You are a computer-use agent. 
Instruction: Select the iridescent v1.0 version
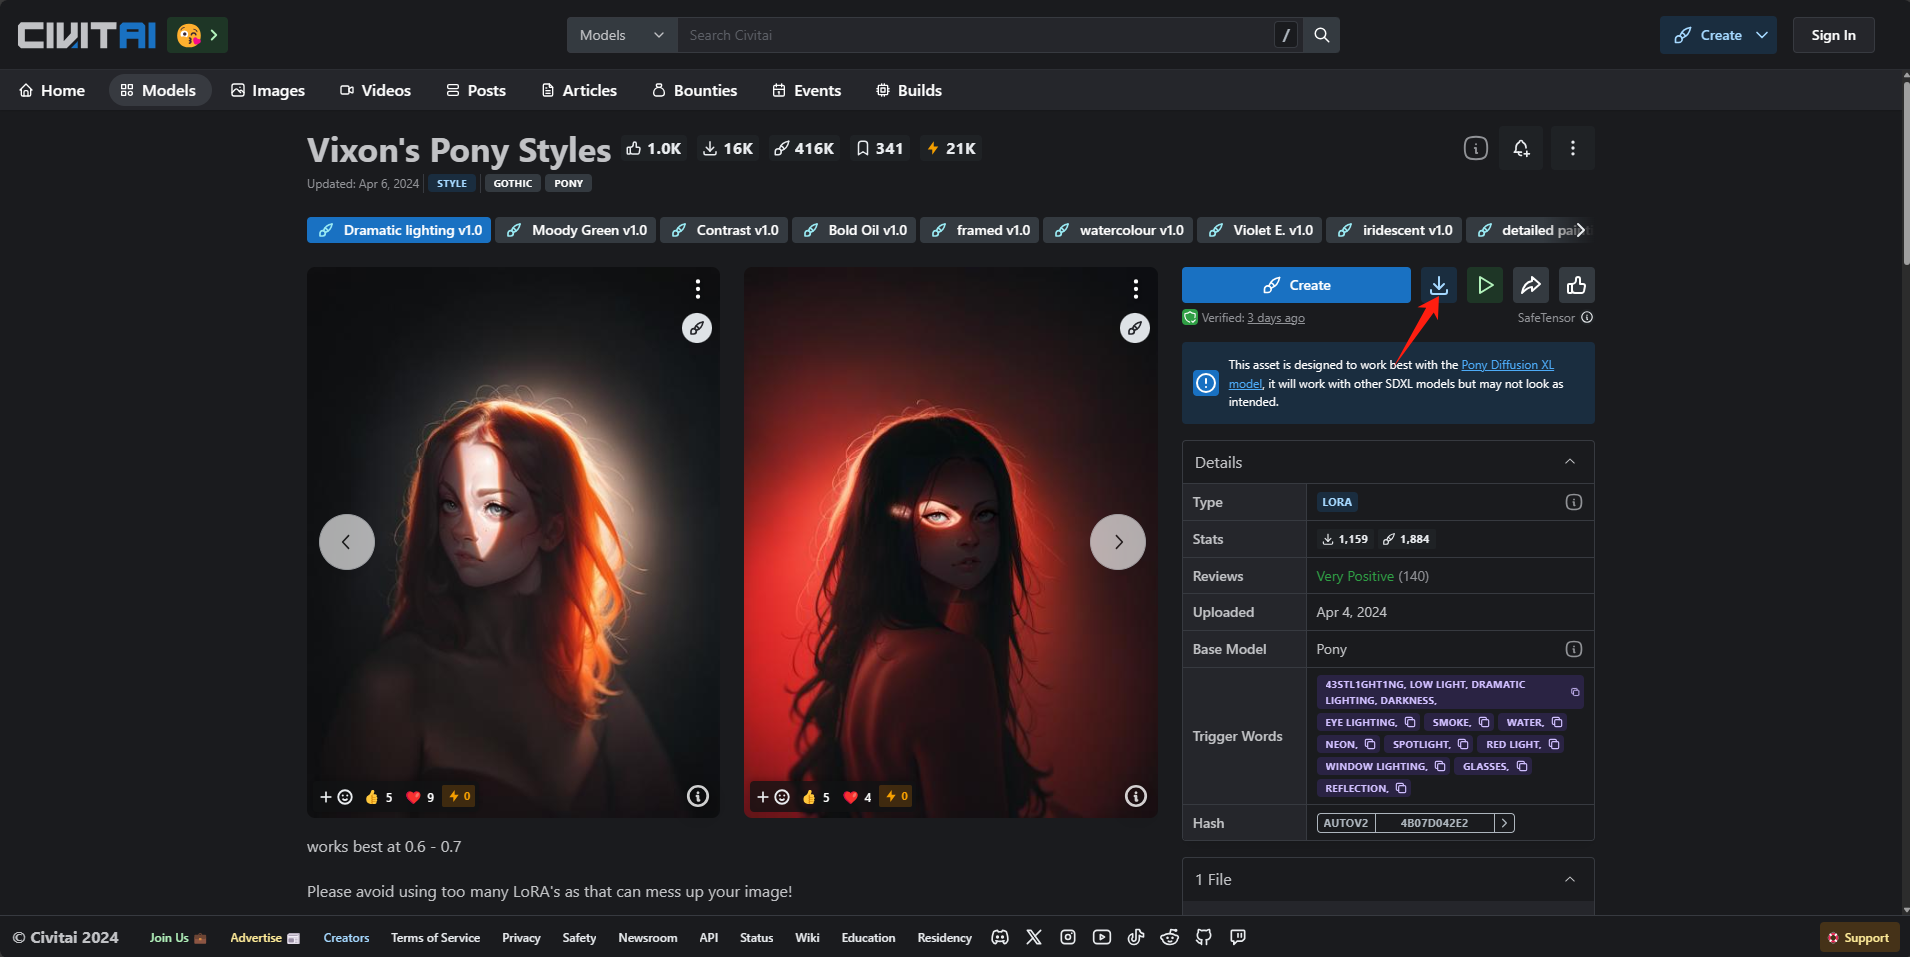[1394, 230]
